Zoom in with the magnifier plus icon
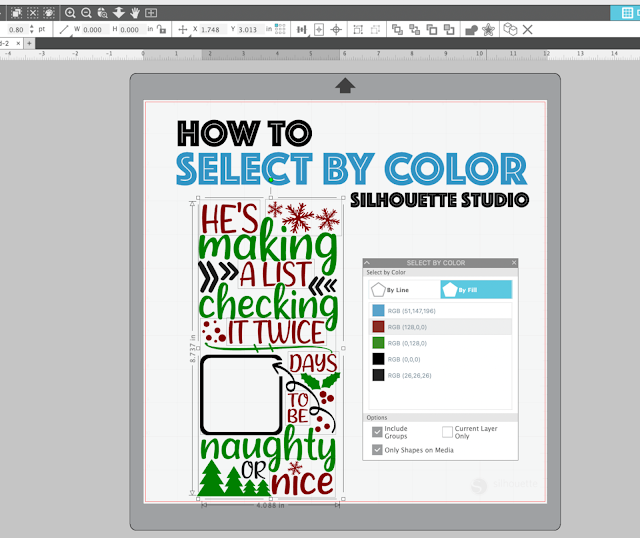This screenshot has width=640, height=538. [70, 13]
